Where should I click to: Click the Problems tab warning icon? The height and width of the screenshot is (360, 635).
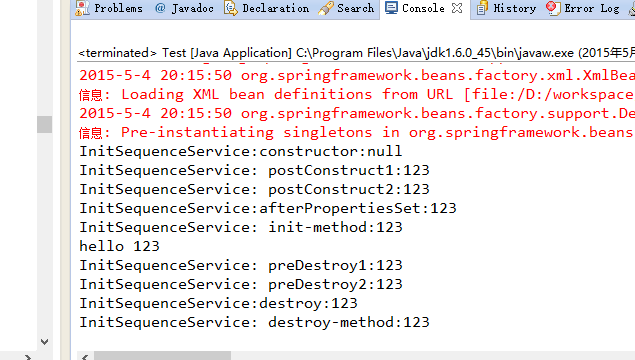point(82,8)
